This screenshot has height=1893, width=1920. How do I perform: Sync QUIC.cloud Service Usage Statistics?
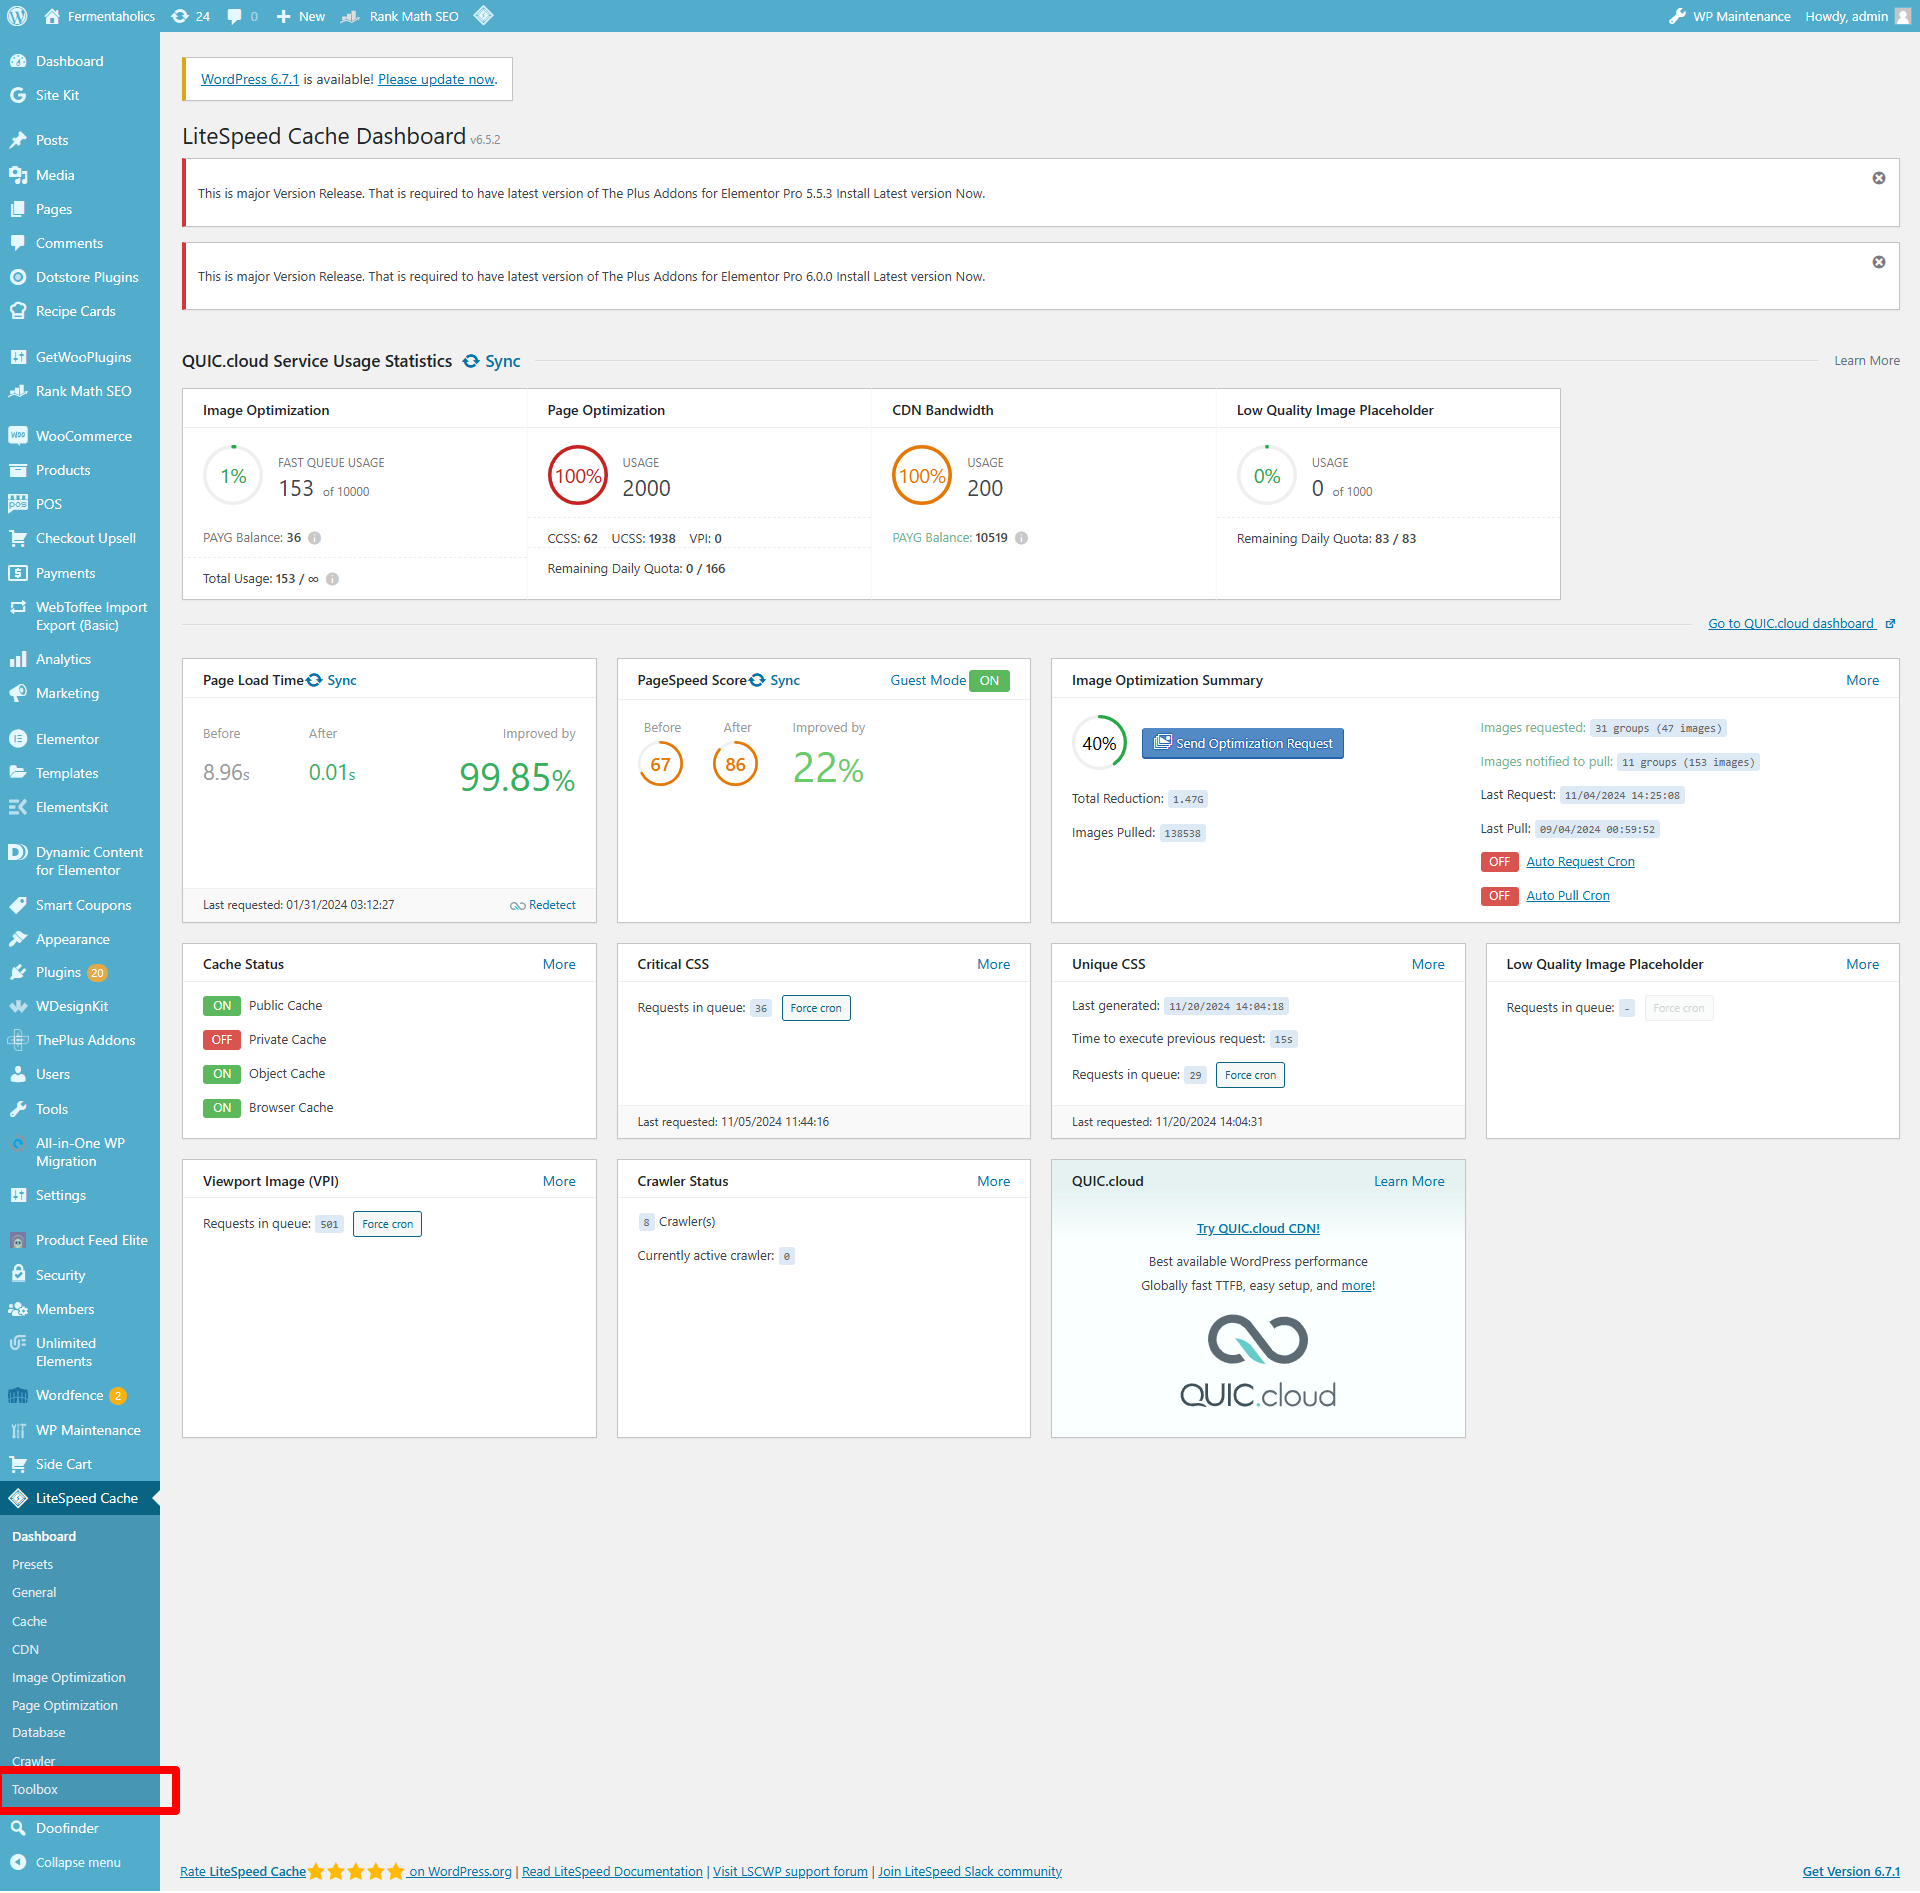pos(492,361)
